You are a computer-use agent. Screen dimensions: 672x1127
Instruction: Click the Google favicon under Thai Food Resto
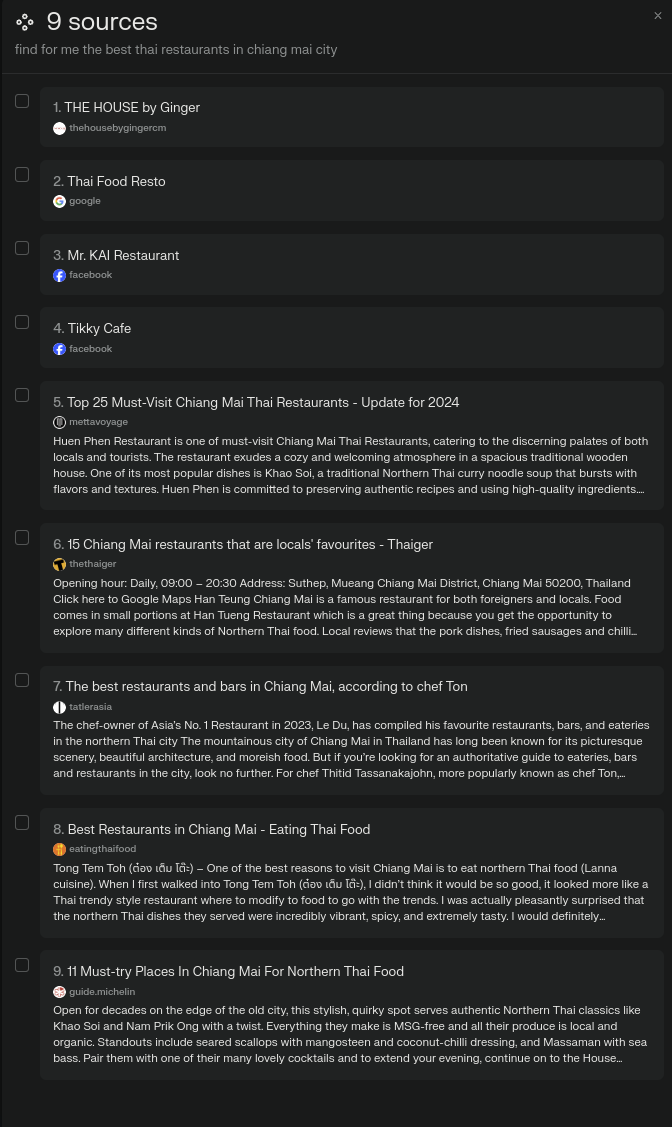point(60,201)
